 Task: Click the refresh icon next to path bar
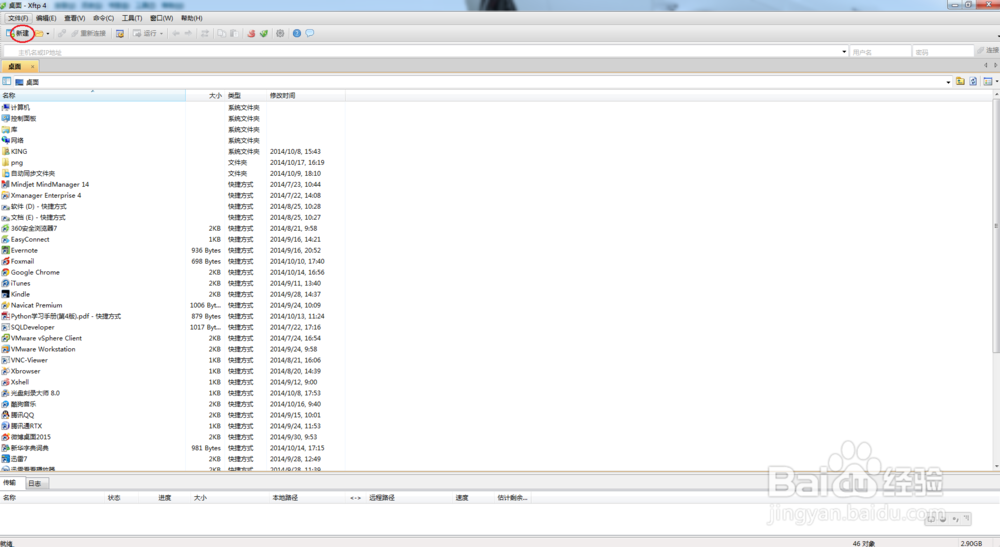click(x=973, y=82)
